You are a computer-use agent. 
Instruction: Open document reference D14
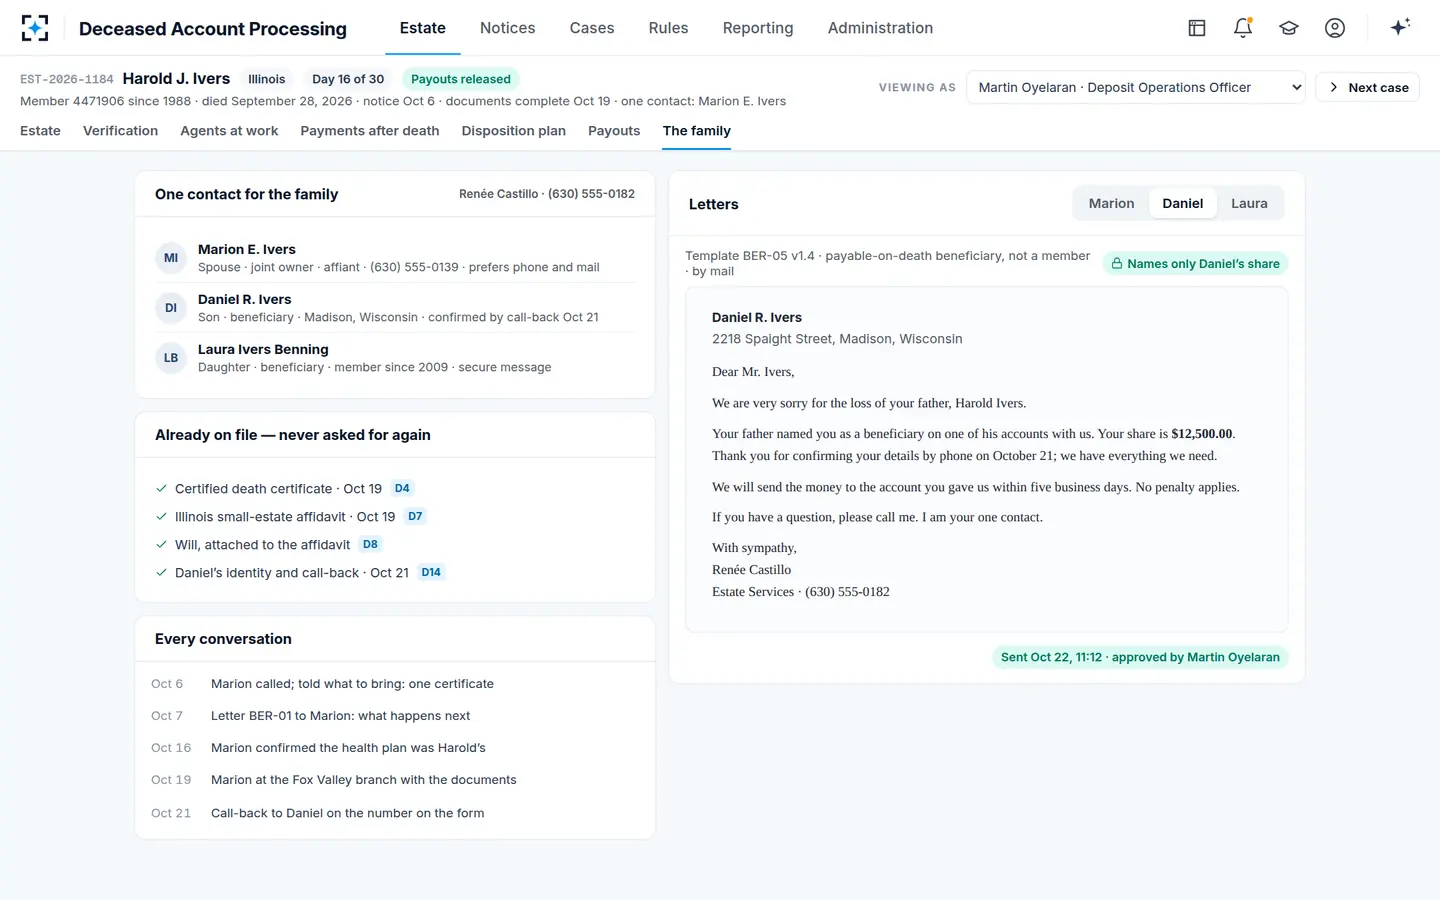pos(431,573)
